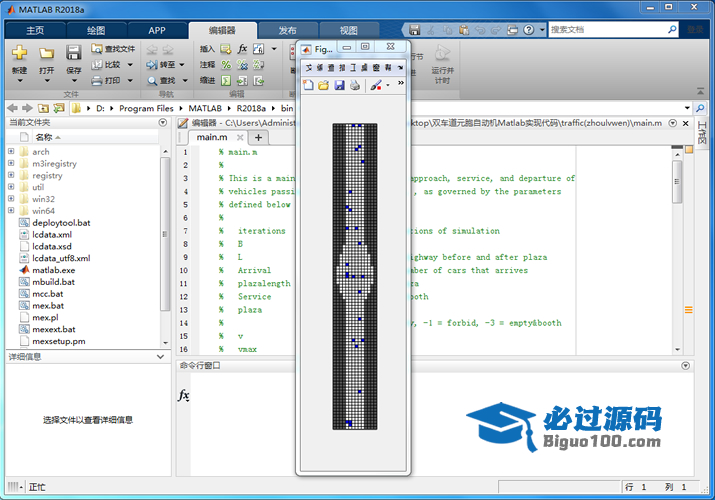
Task: Select the brush data tool in the Figure window
Action: [376, 85]
